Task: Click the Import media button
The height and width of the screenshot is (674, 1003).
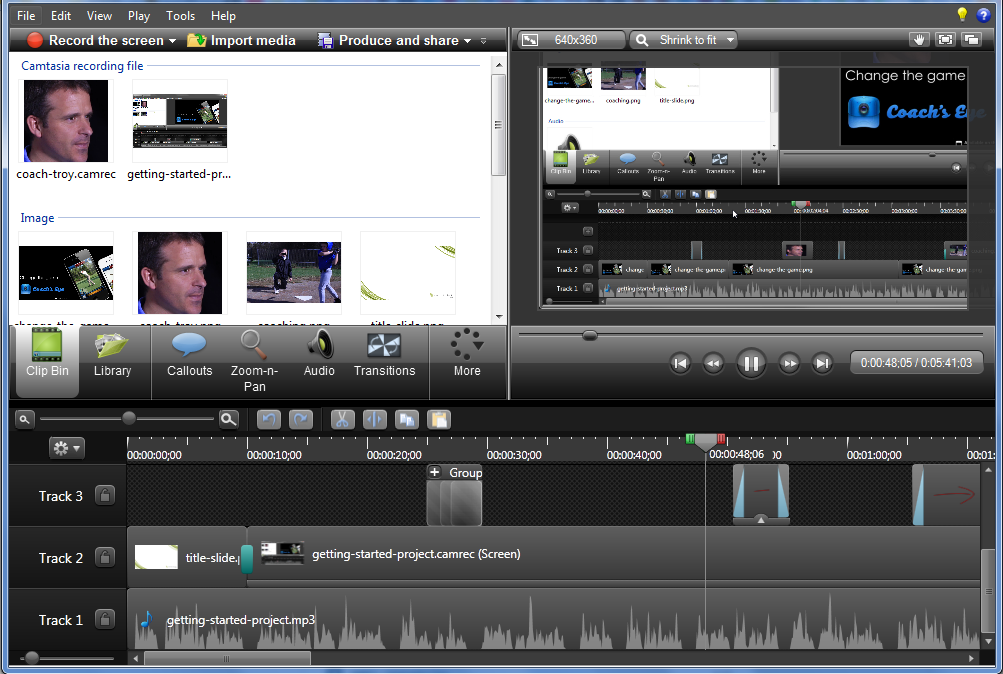Action: click(241, 41)
